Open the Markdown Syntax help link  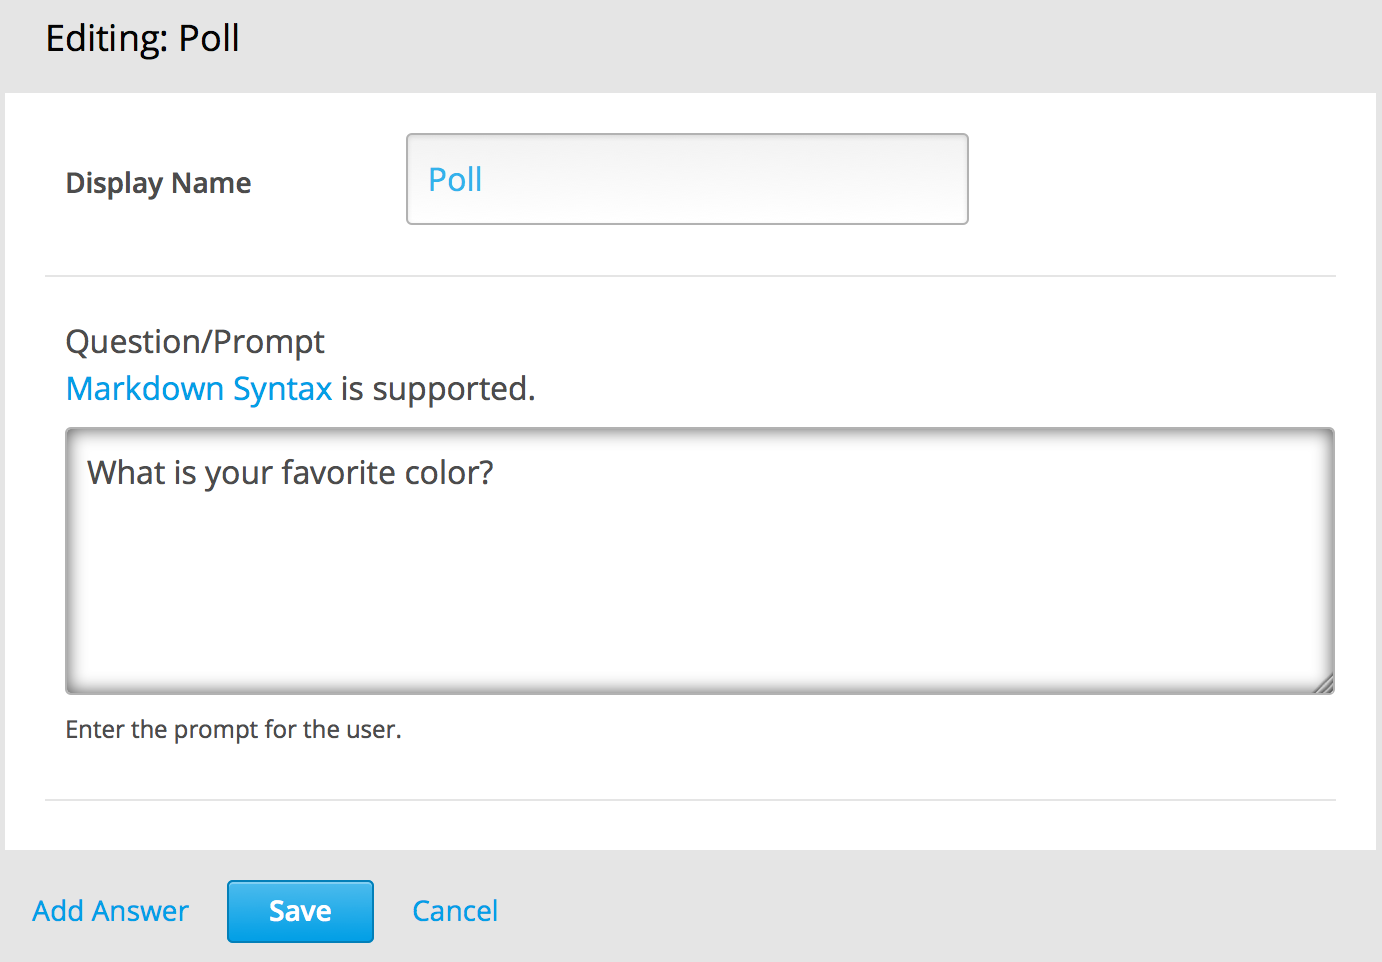(198, 388)
